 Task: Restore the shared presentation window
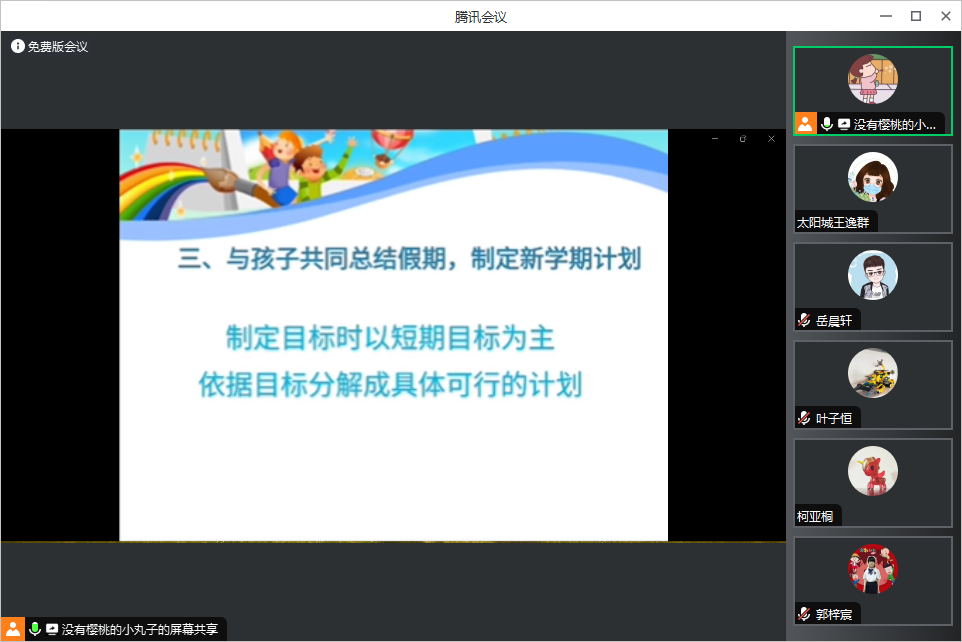pyautogui.click(x=743, y=139)
